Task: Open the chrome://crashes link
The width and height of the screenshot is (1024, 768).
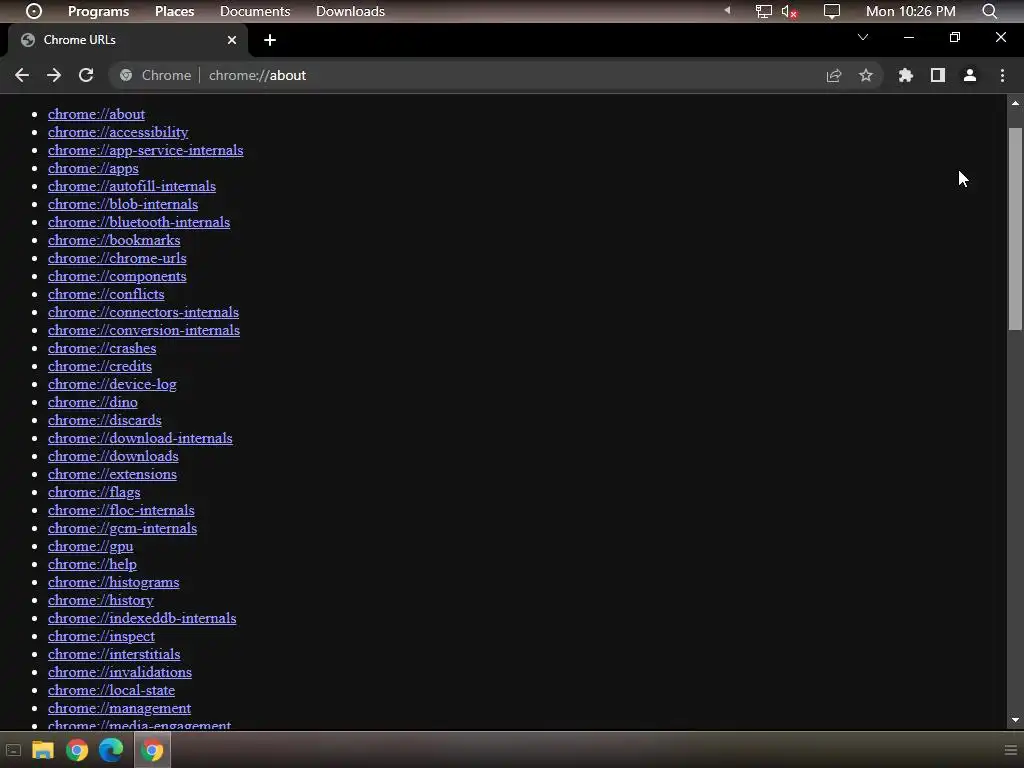Action: (x=102, y=348)
